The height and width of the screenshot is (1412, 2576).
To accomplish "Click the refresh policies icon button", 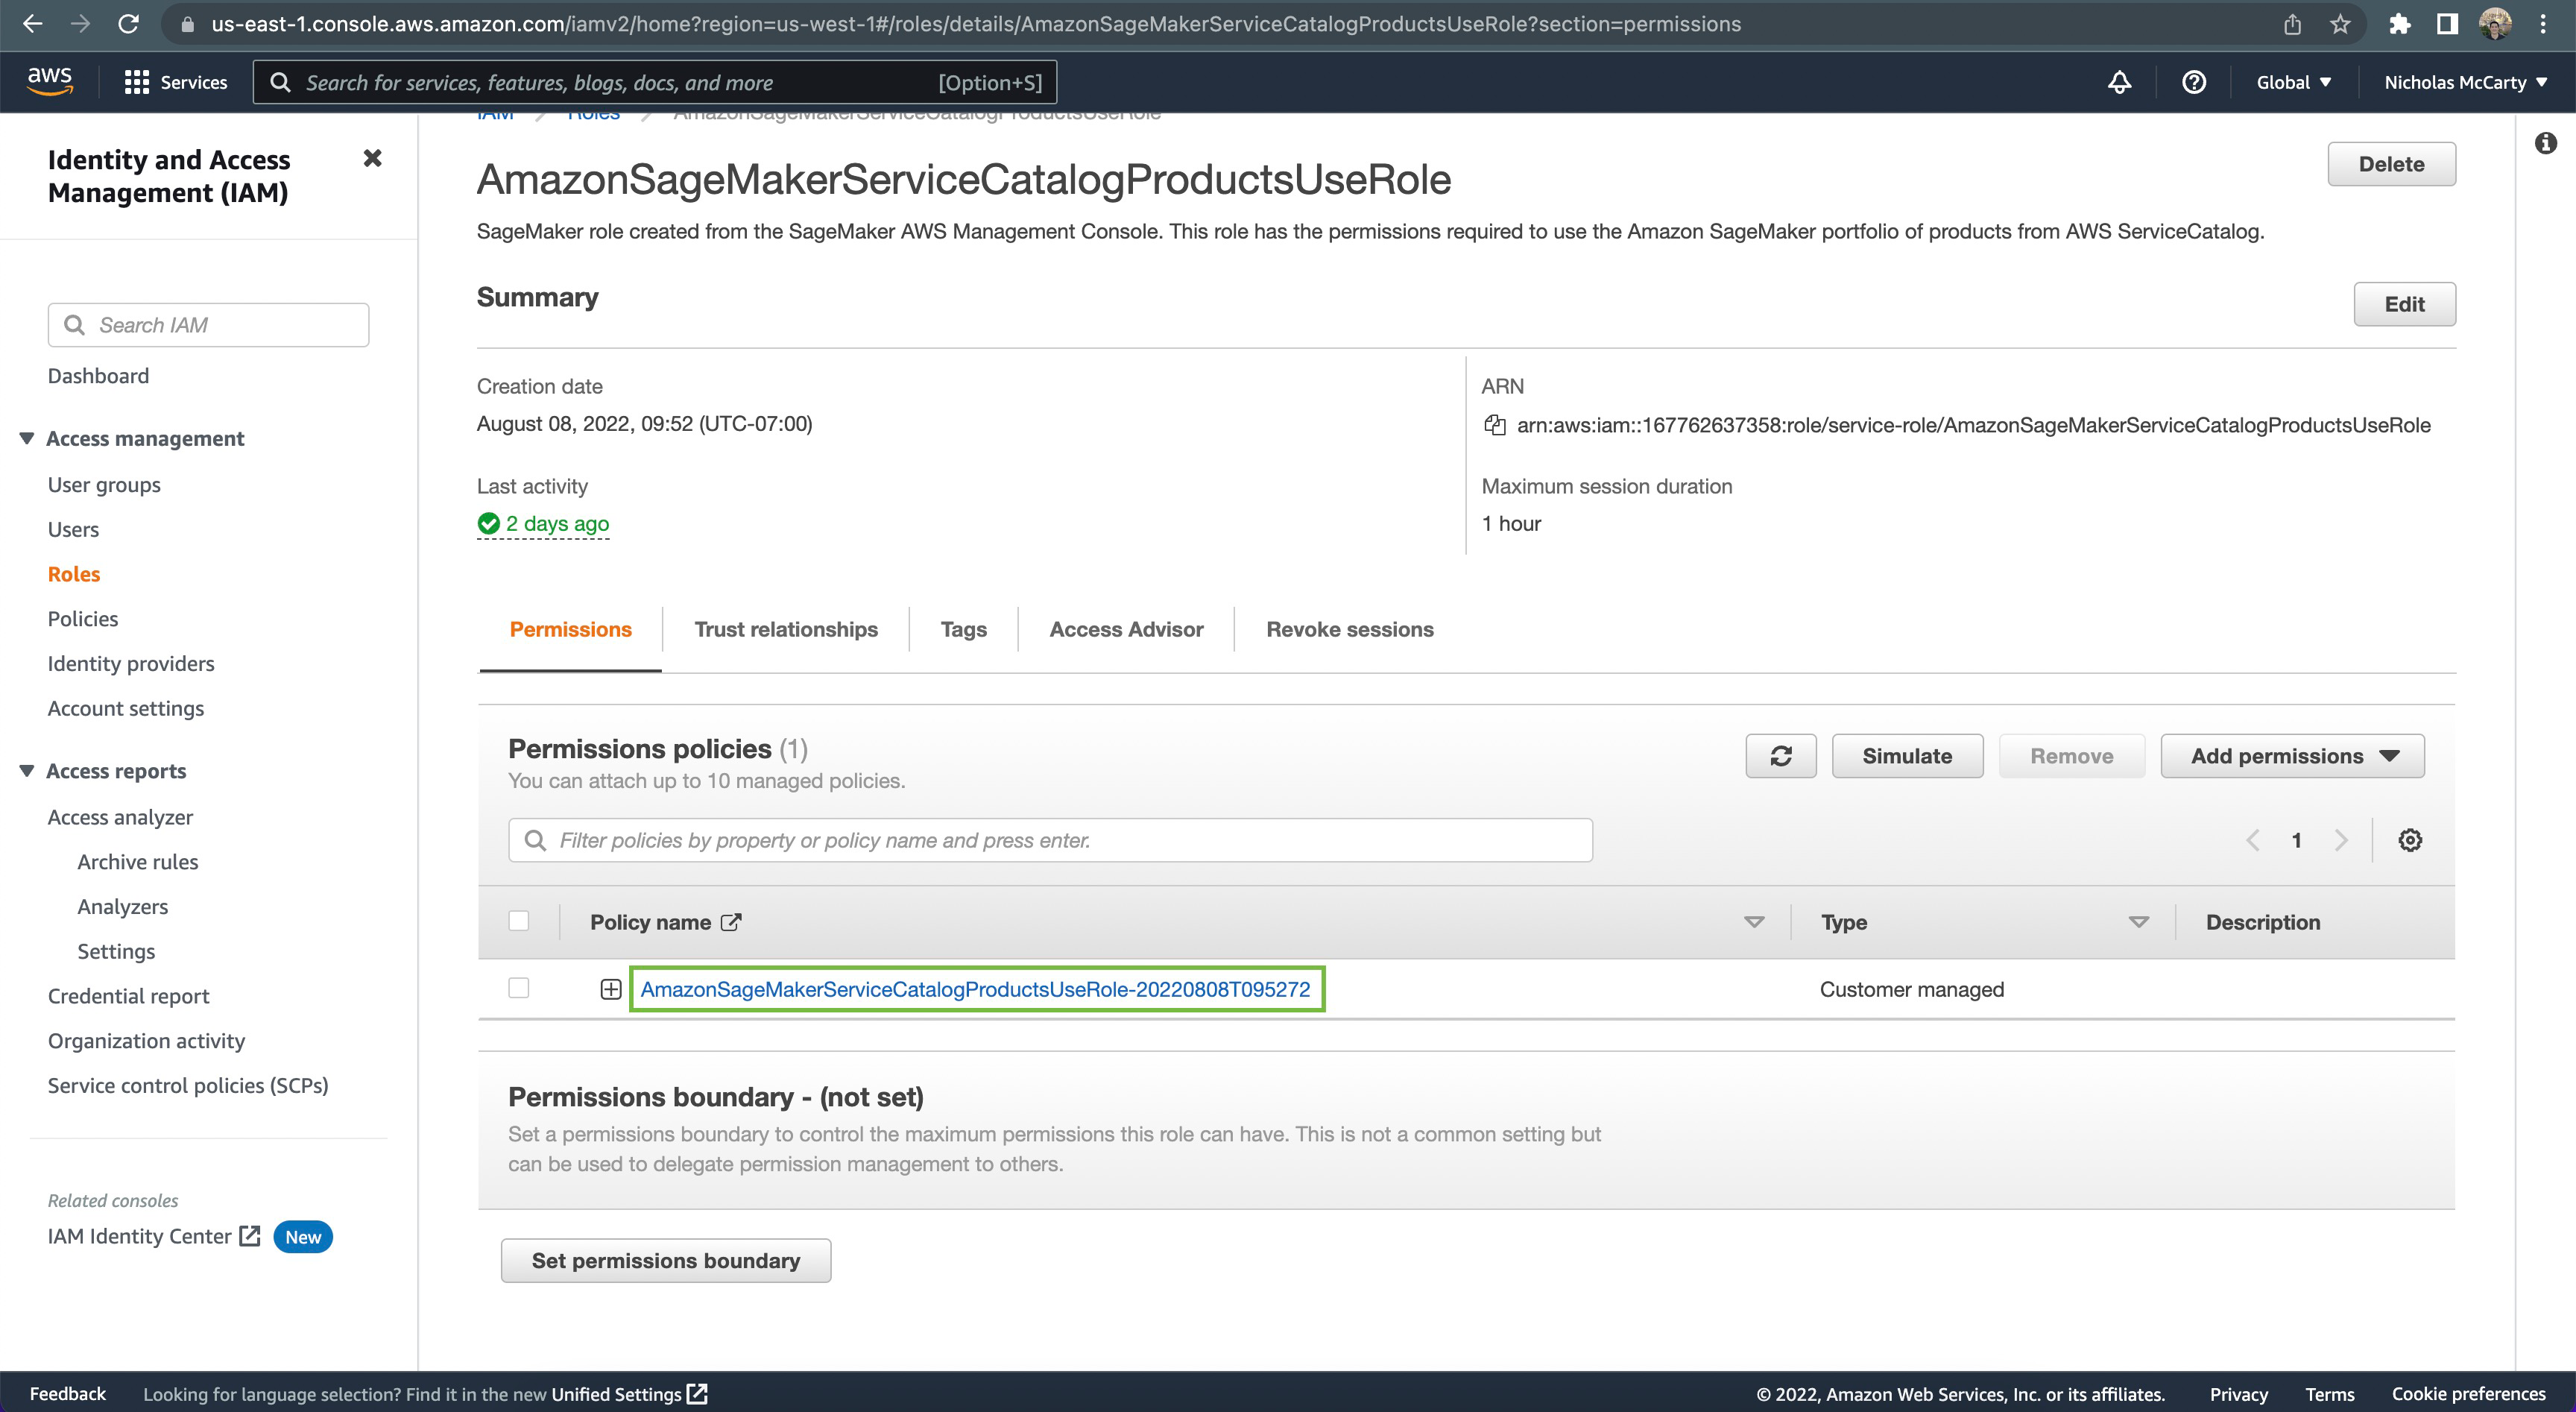I will tap(1780, 756).
